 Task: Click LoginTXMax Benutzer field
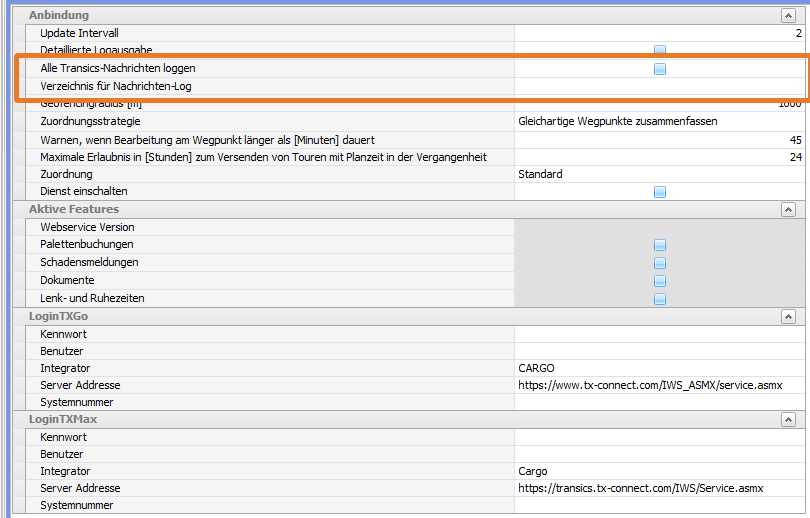coord(659,454)
